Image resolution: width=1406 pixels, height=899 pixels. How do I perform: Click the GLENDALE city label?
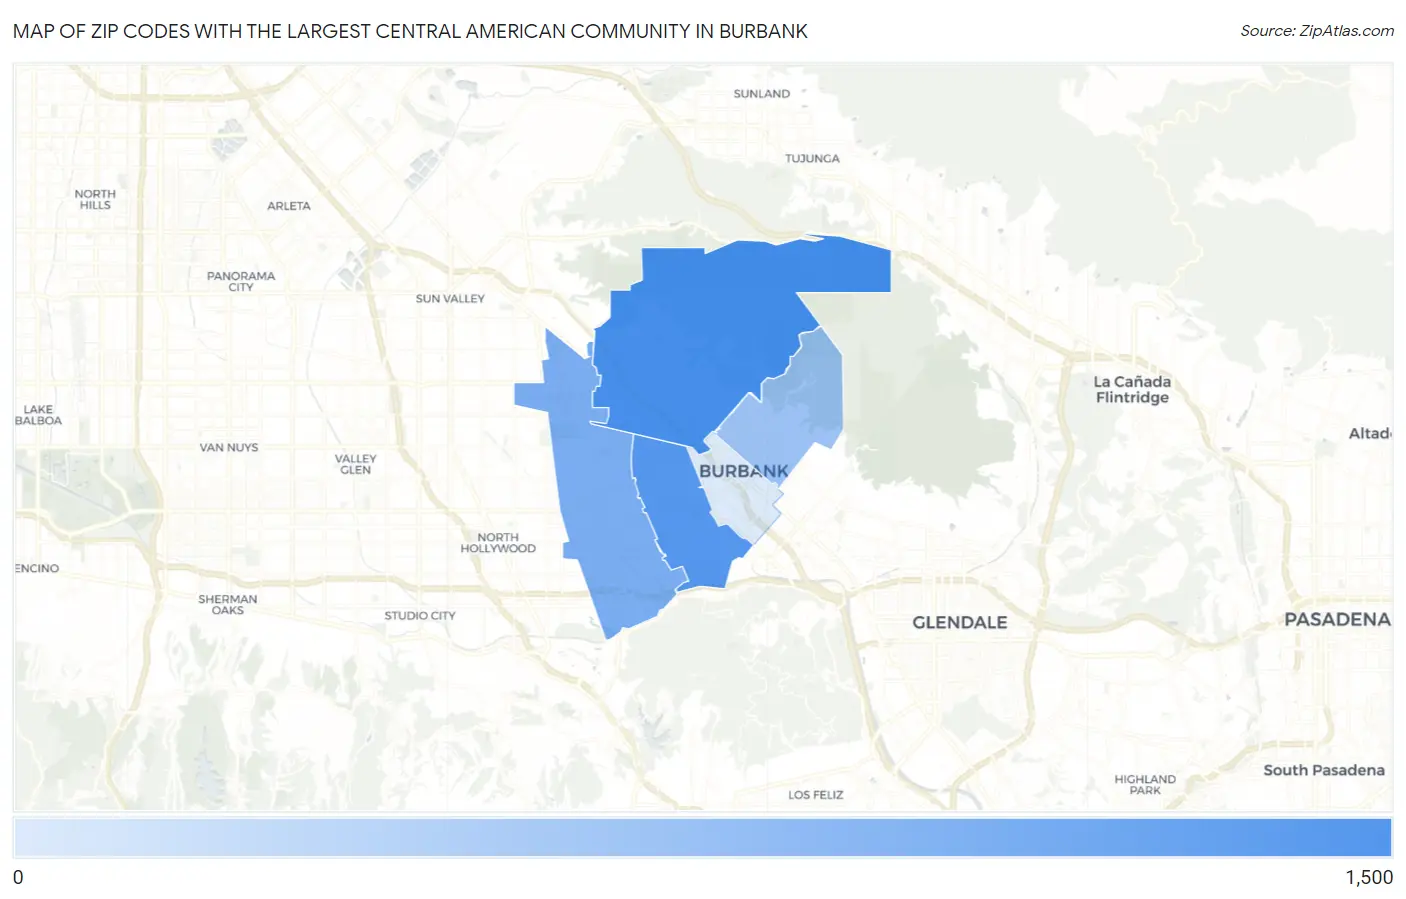(960, 622)
